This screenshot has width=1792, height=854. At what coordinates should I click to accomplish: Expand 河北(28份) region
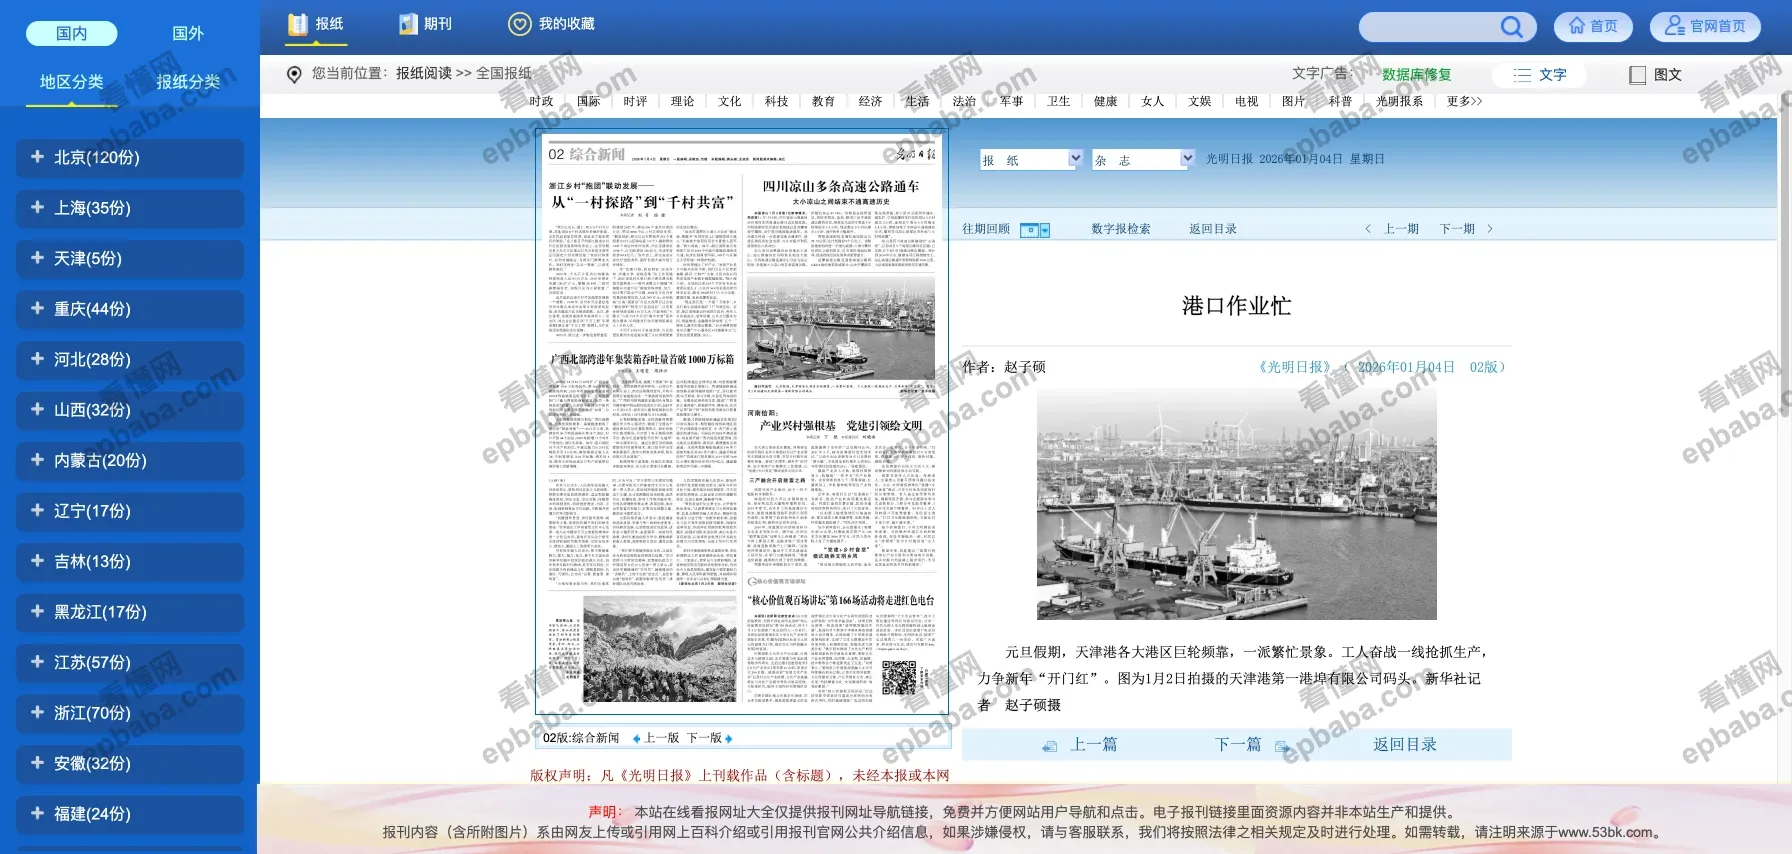click(x=130, y=360)
